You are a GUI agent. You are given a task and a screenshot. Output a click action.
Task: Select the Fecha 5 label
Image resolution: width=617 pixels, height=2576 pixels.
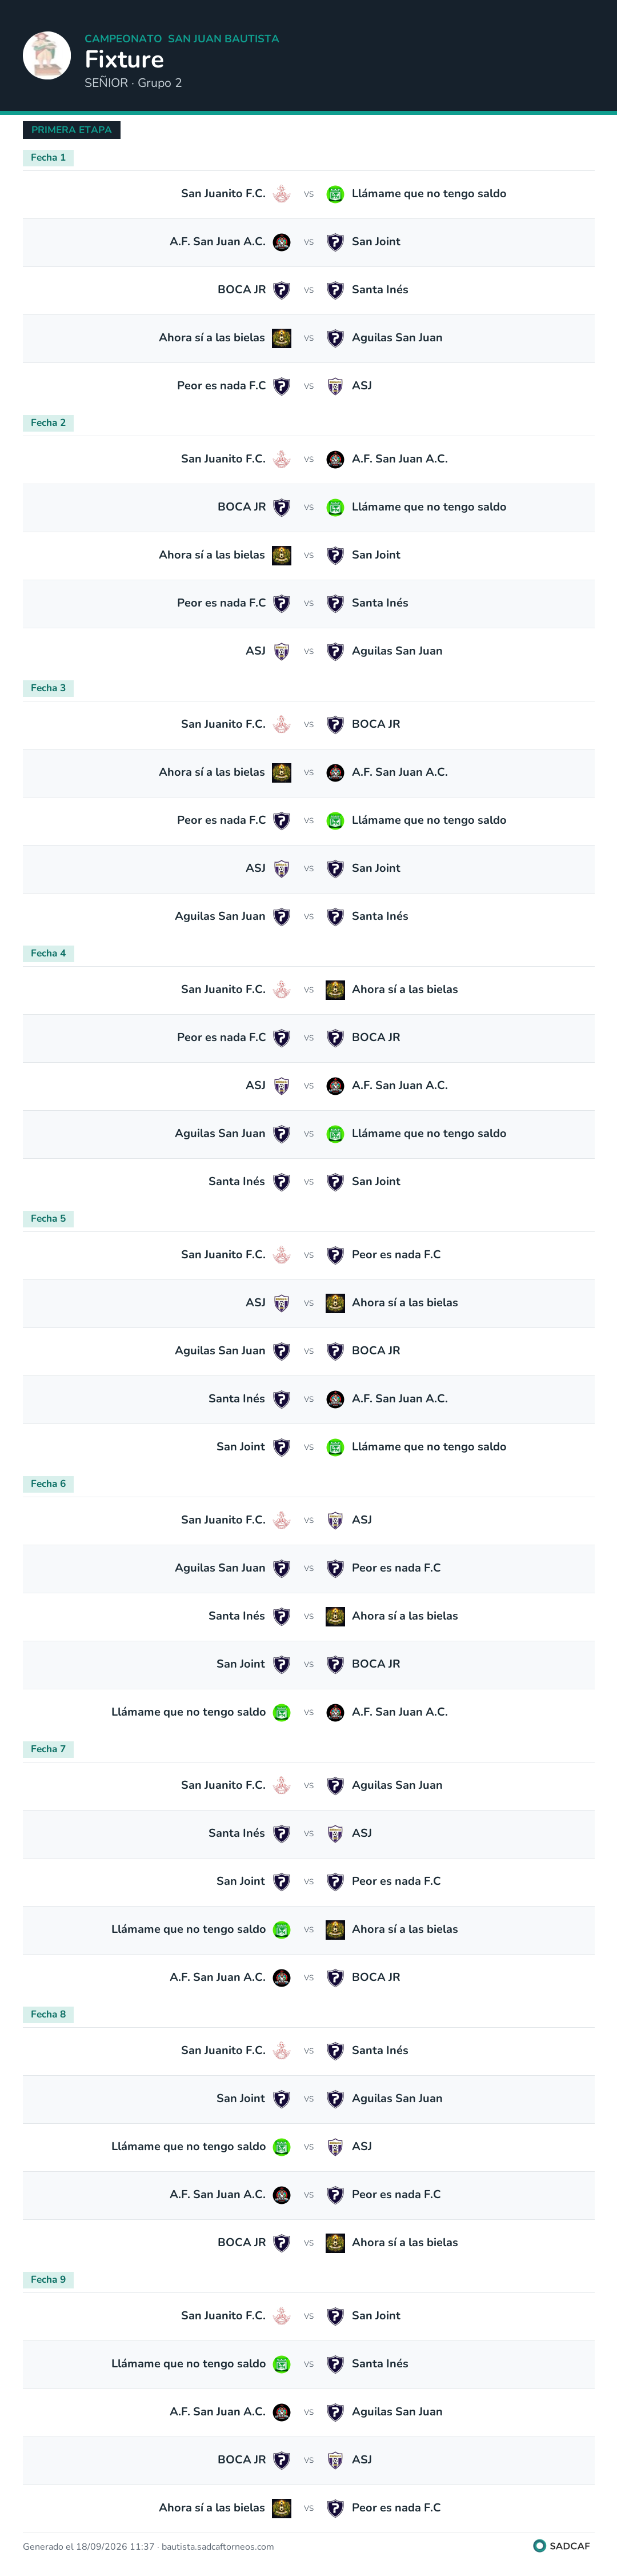pyautogui.click(x=48, y=1219)
